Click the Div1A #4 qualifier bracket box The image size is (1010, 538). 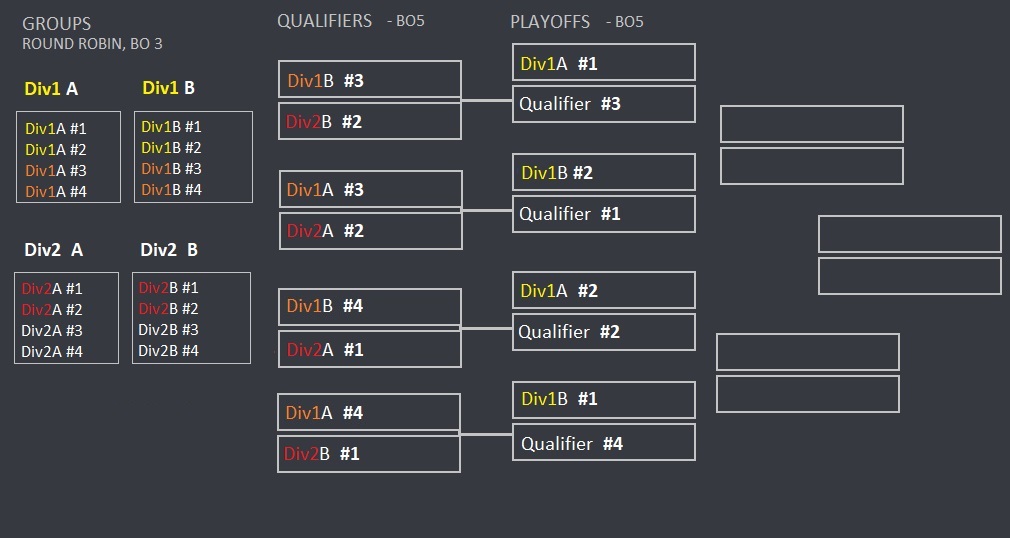point(368,412)
